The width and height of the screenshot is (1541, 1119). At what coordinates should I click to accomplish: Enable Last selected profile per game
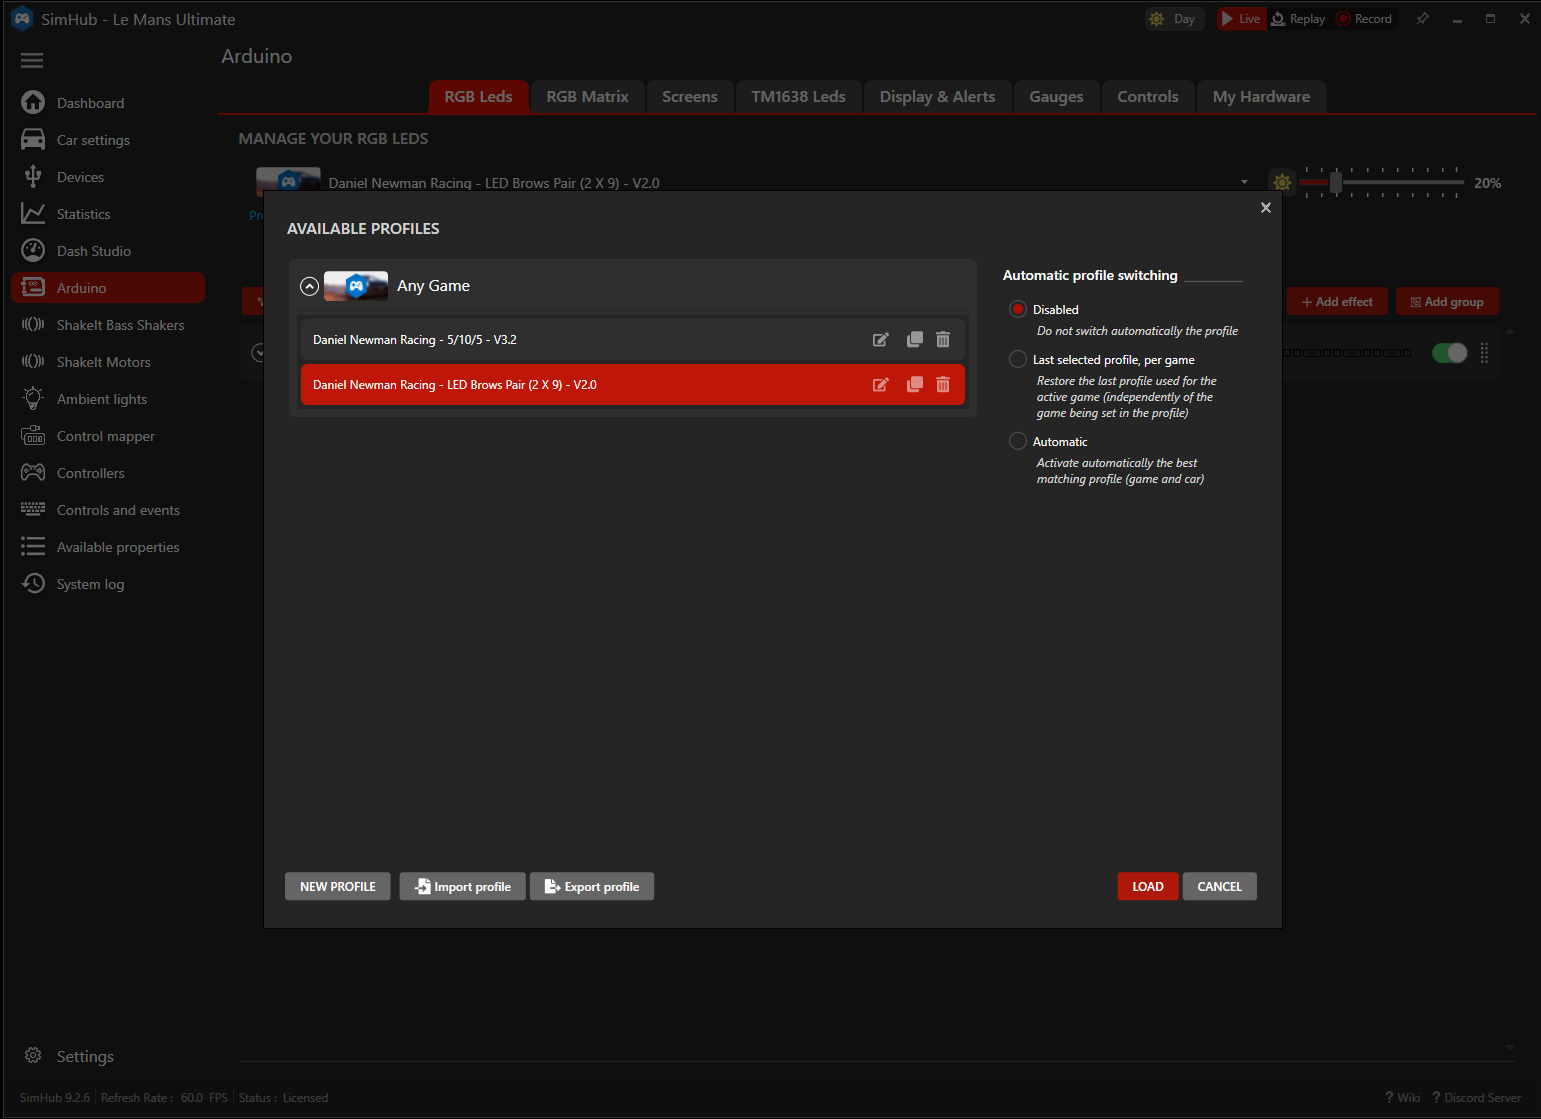1017,359
